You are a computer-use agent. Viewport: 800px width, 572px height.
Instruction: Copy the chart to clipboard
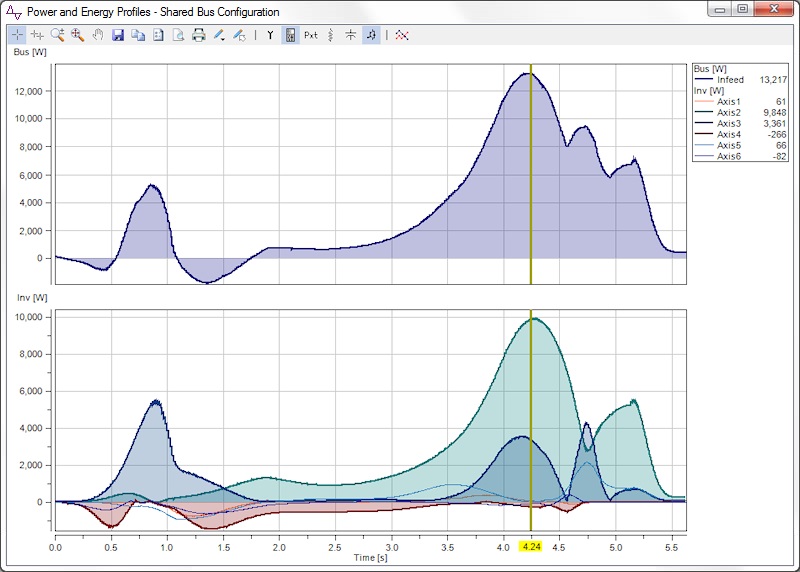[138, 35]
